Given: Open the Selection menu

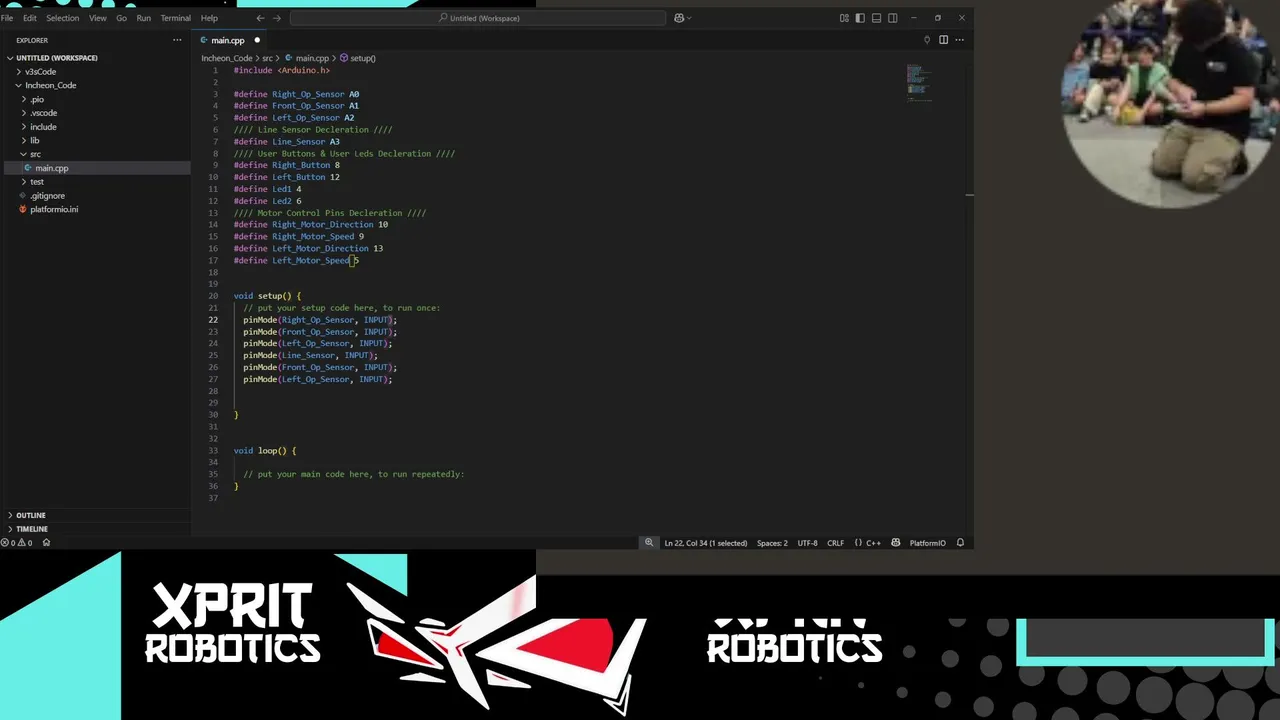Looking at the screenshot, I should (x=62, y=18).
